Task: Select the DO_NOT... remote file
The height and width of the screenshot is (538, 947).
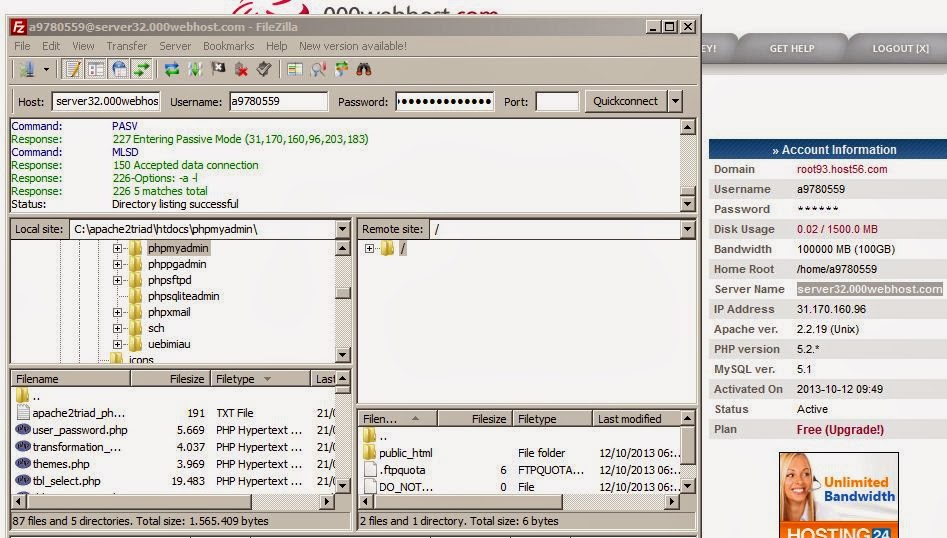Action: [405, 487]
